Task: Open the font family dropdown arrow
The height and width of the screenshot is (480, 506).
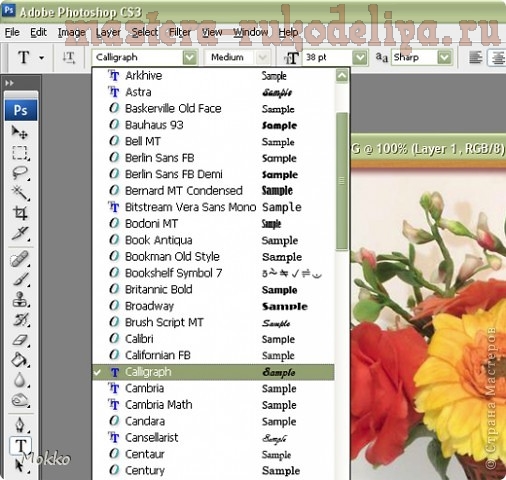Action: click(190, 57)
